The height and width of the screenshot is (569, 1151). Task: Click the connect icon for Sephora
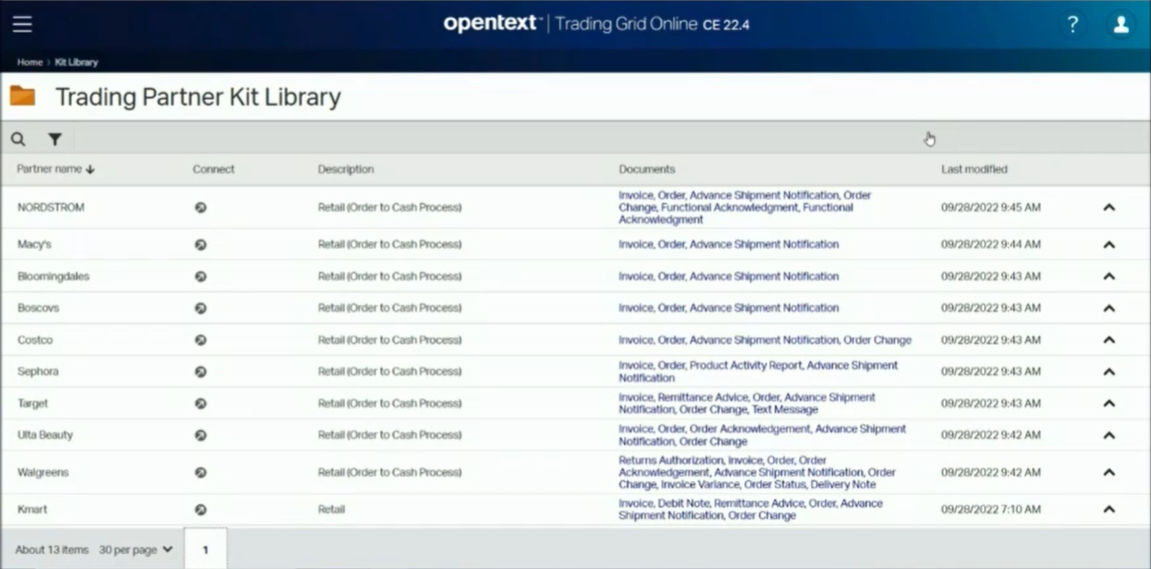(200, 372)
